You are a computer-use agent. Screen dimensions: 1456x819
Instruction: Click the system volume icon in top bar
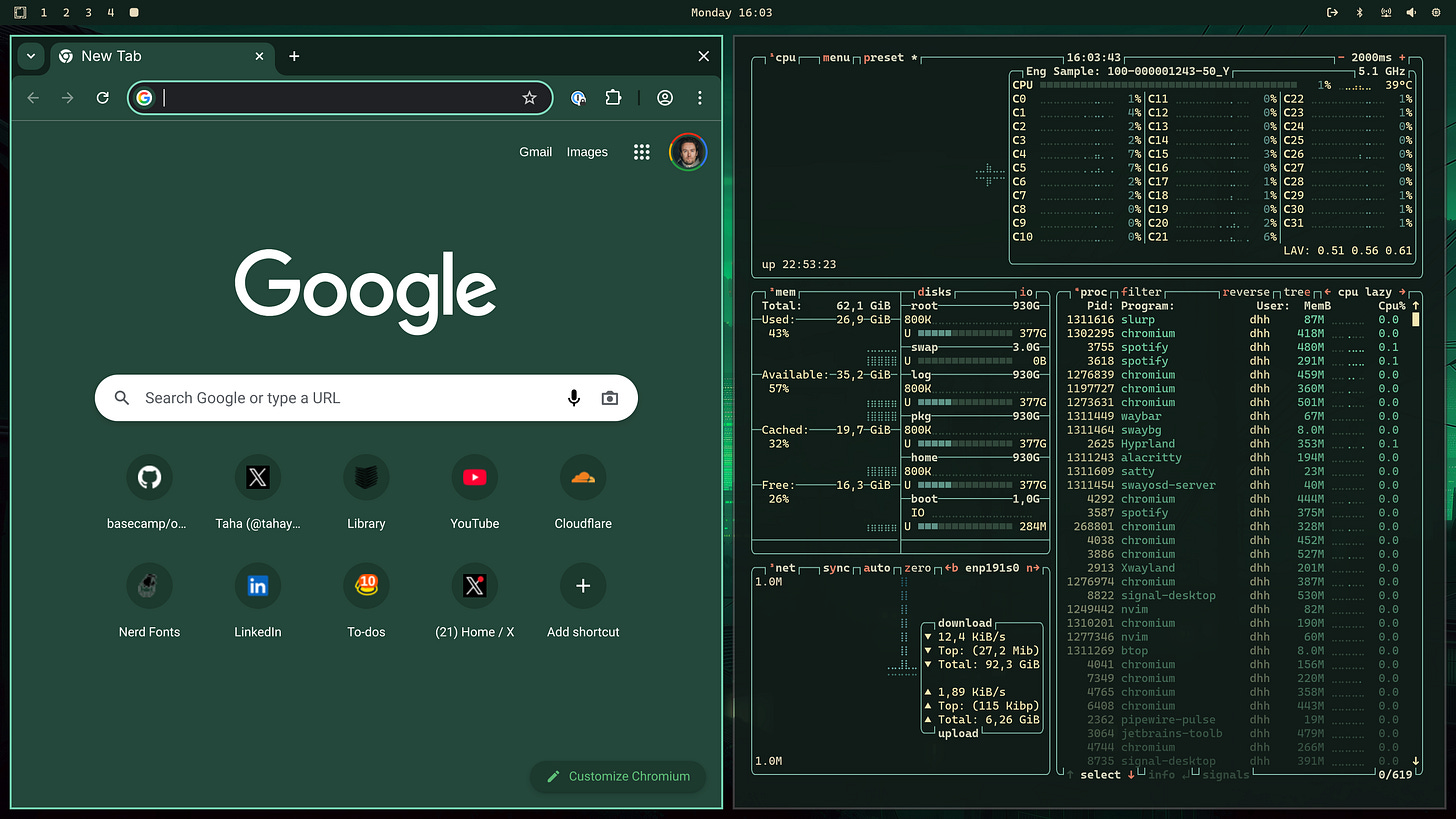coord(1411,12)
